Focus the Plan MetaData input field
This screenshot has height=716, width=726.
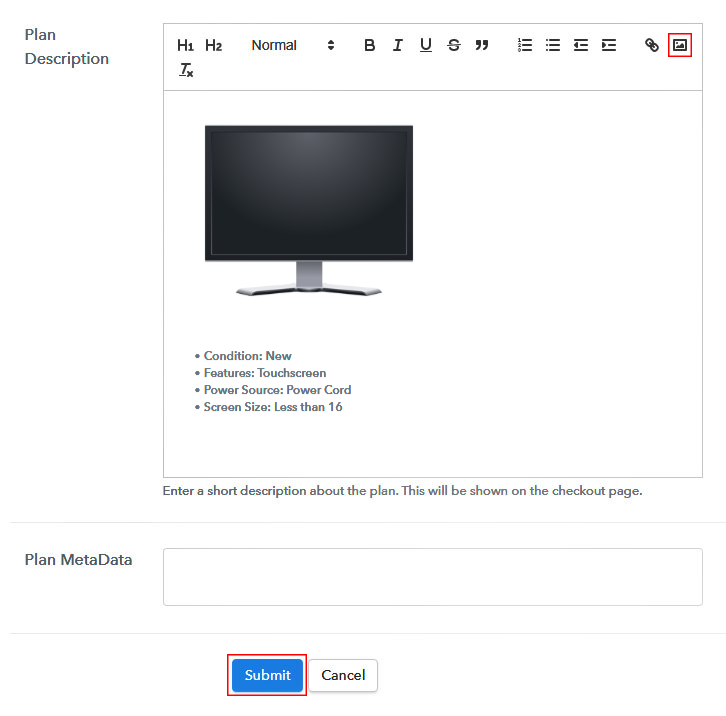432,577
